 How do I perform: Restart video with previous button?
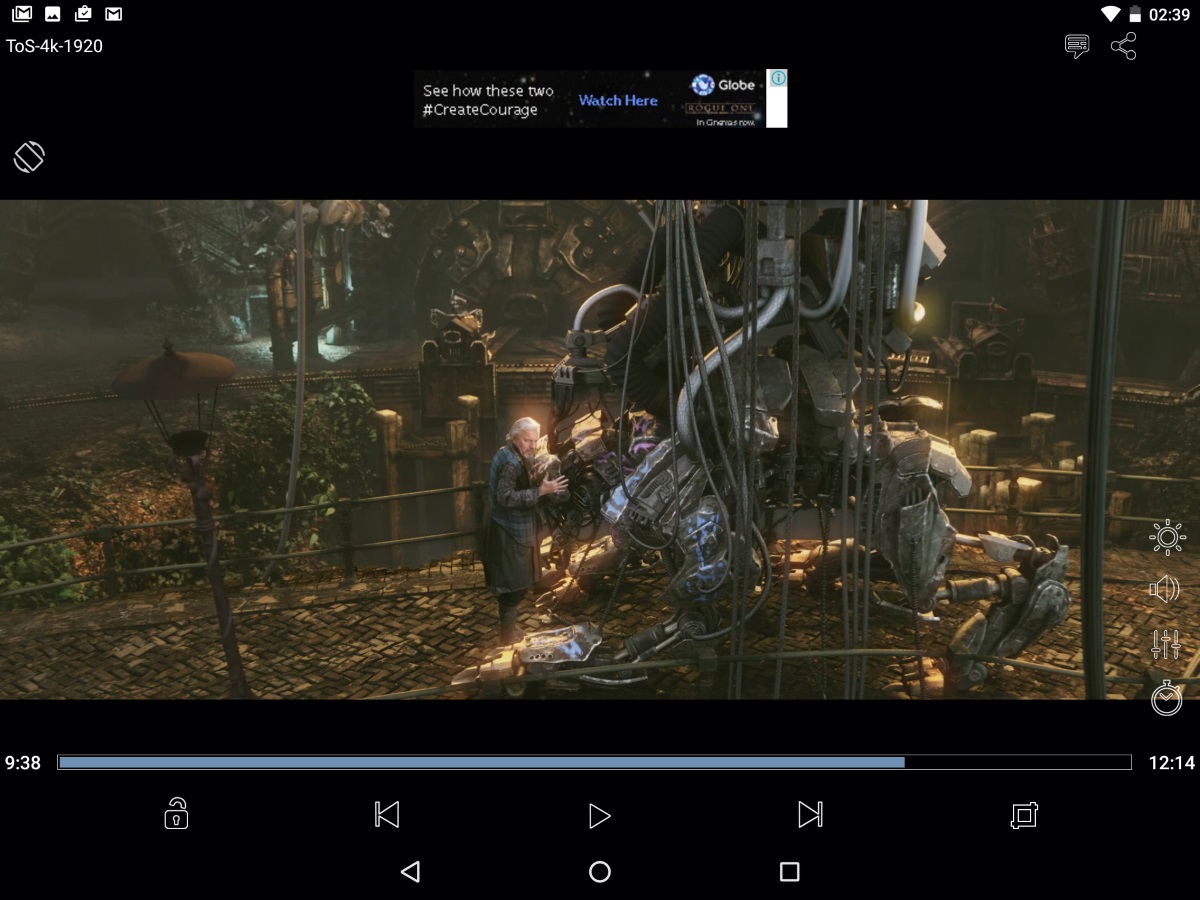388,816
